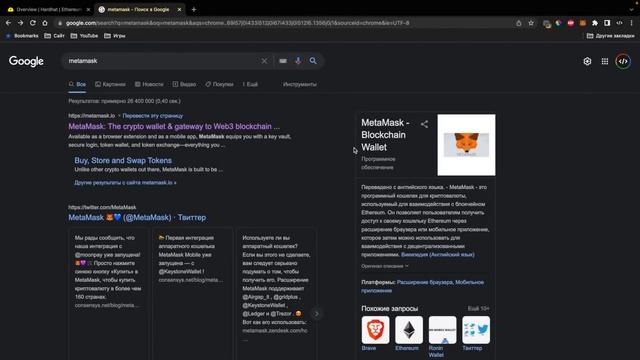
Task: Open Chrome three-dot menu
Action: [631, 23]
